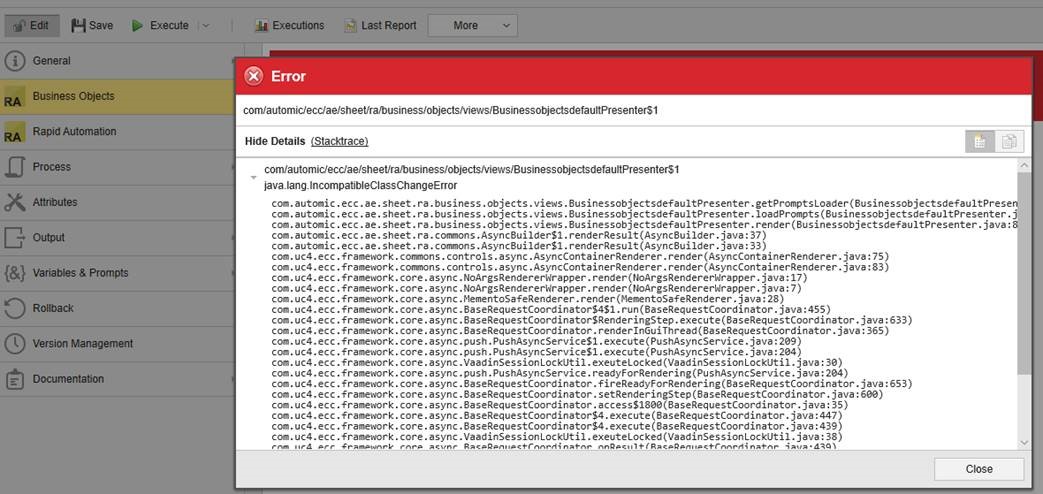This screenshot has height=494, width=1043.
Task: Select the tree view details icon
Action: pos(980,142)
